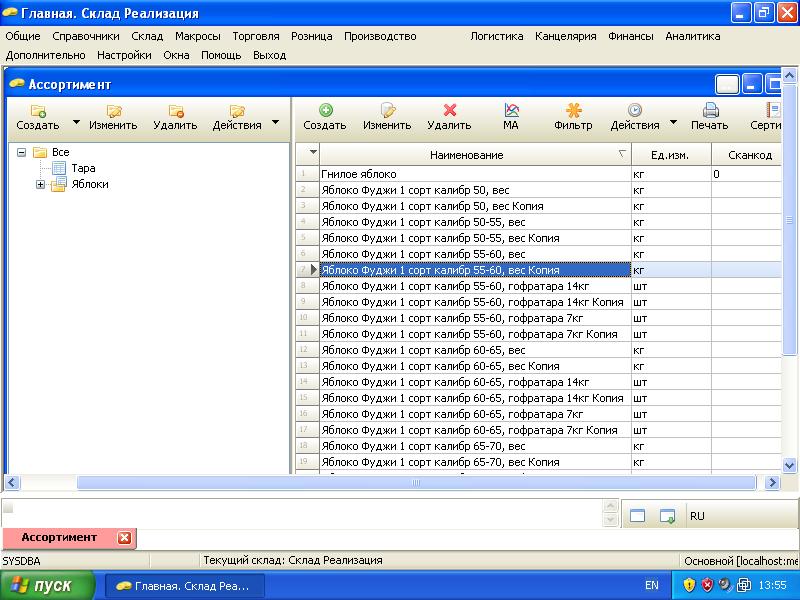
Task: Delete item using red X Удалить icon
Action: (449, 111)
